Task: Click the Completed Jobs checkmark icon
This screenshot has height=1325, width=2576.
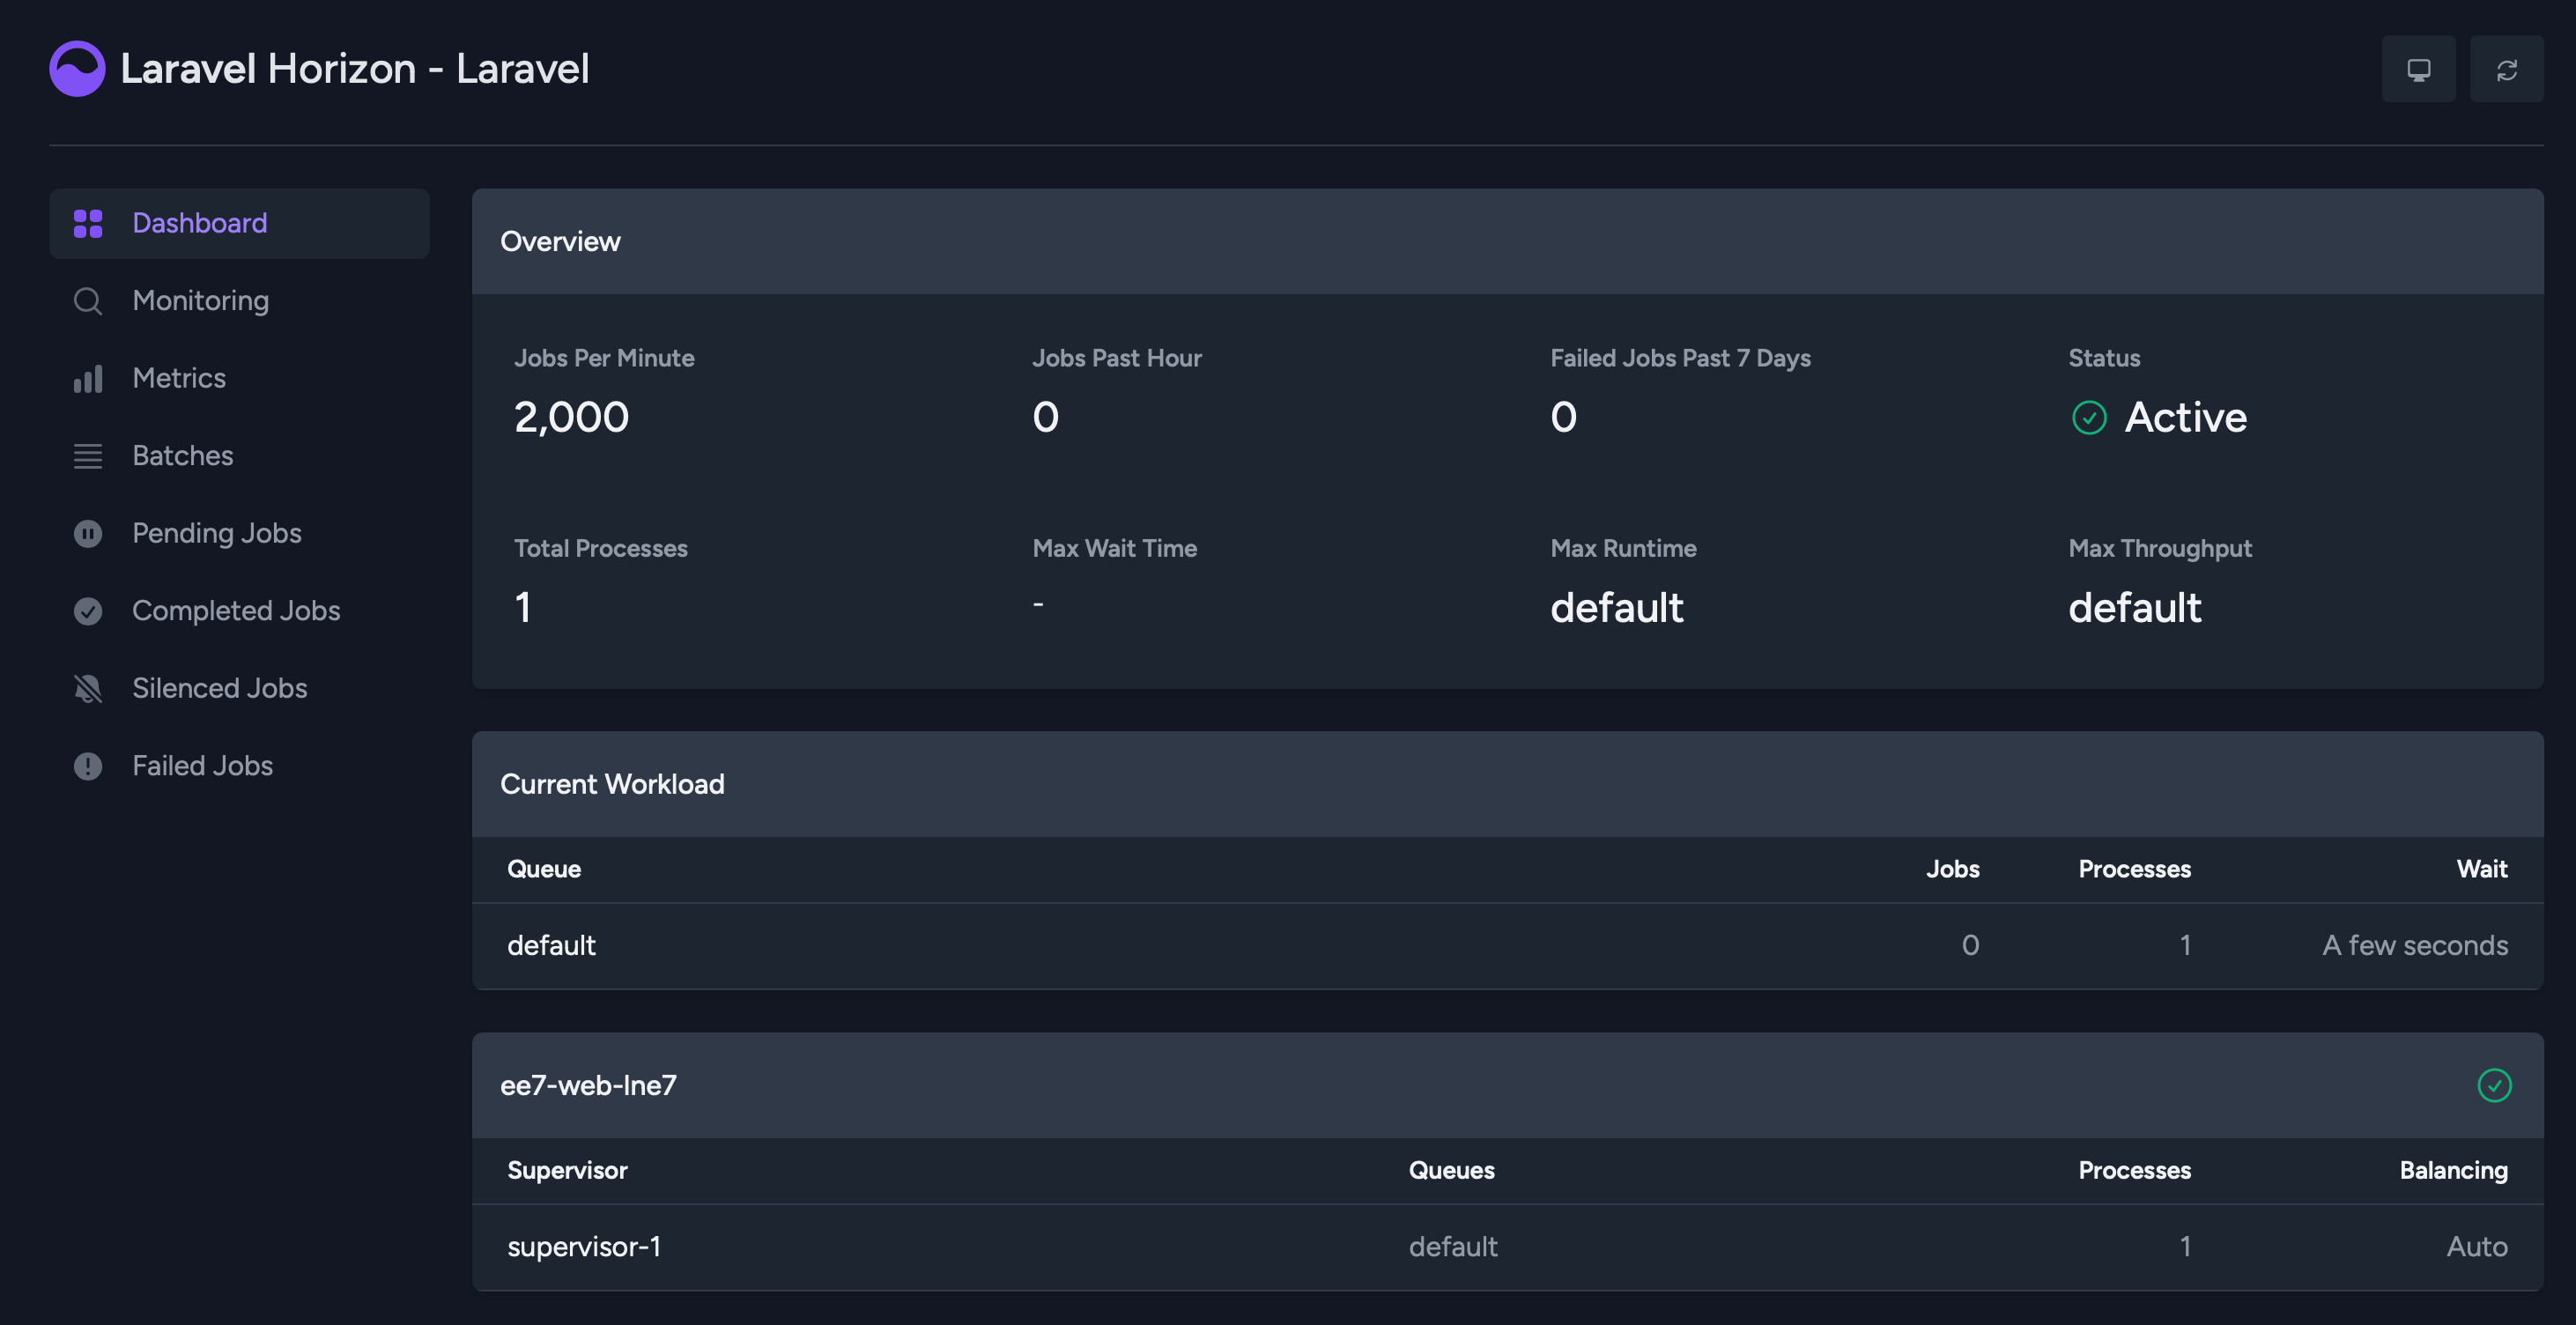Action: click(x=88, y=610)
